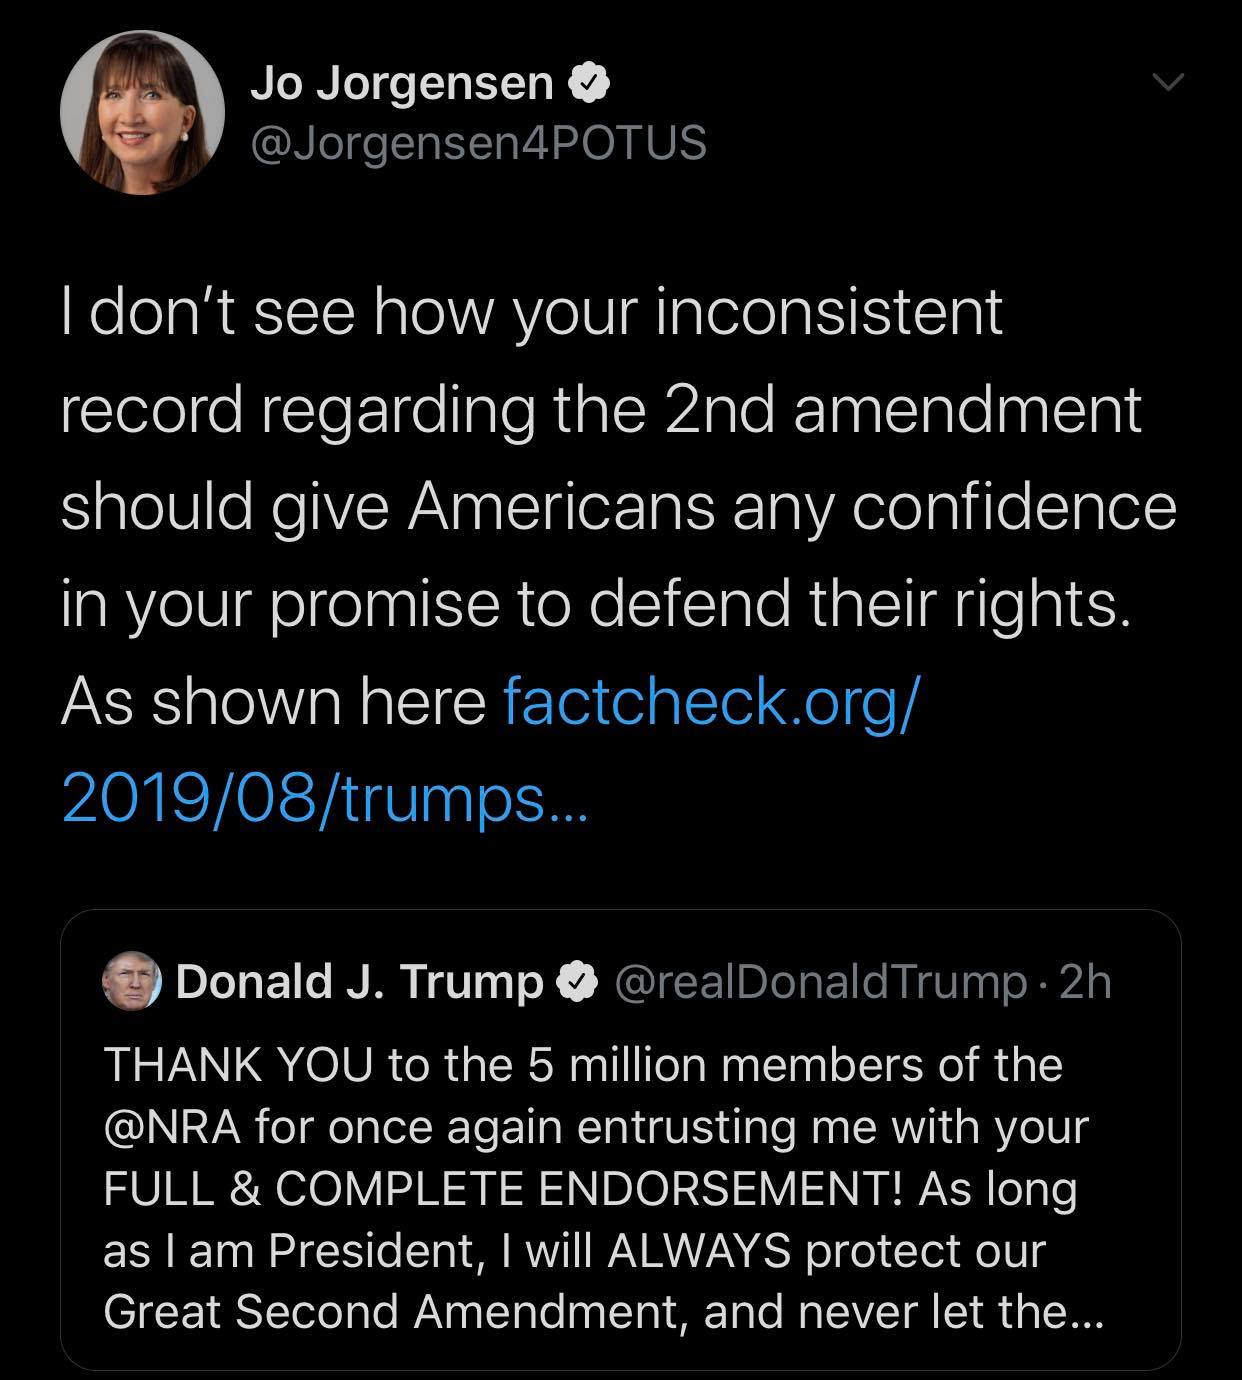1242x1380 pixels.
Task: Click the Jo Jorgensen display name
Action: (402, 83)
